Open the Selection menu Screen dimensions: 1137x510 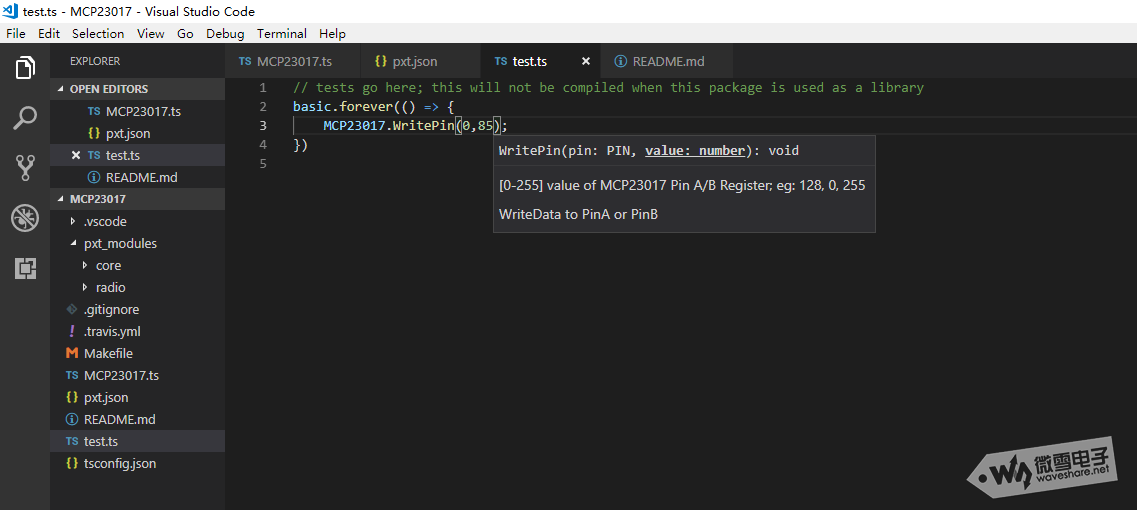98,33
